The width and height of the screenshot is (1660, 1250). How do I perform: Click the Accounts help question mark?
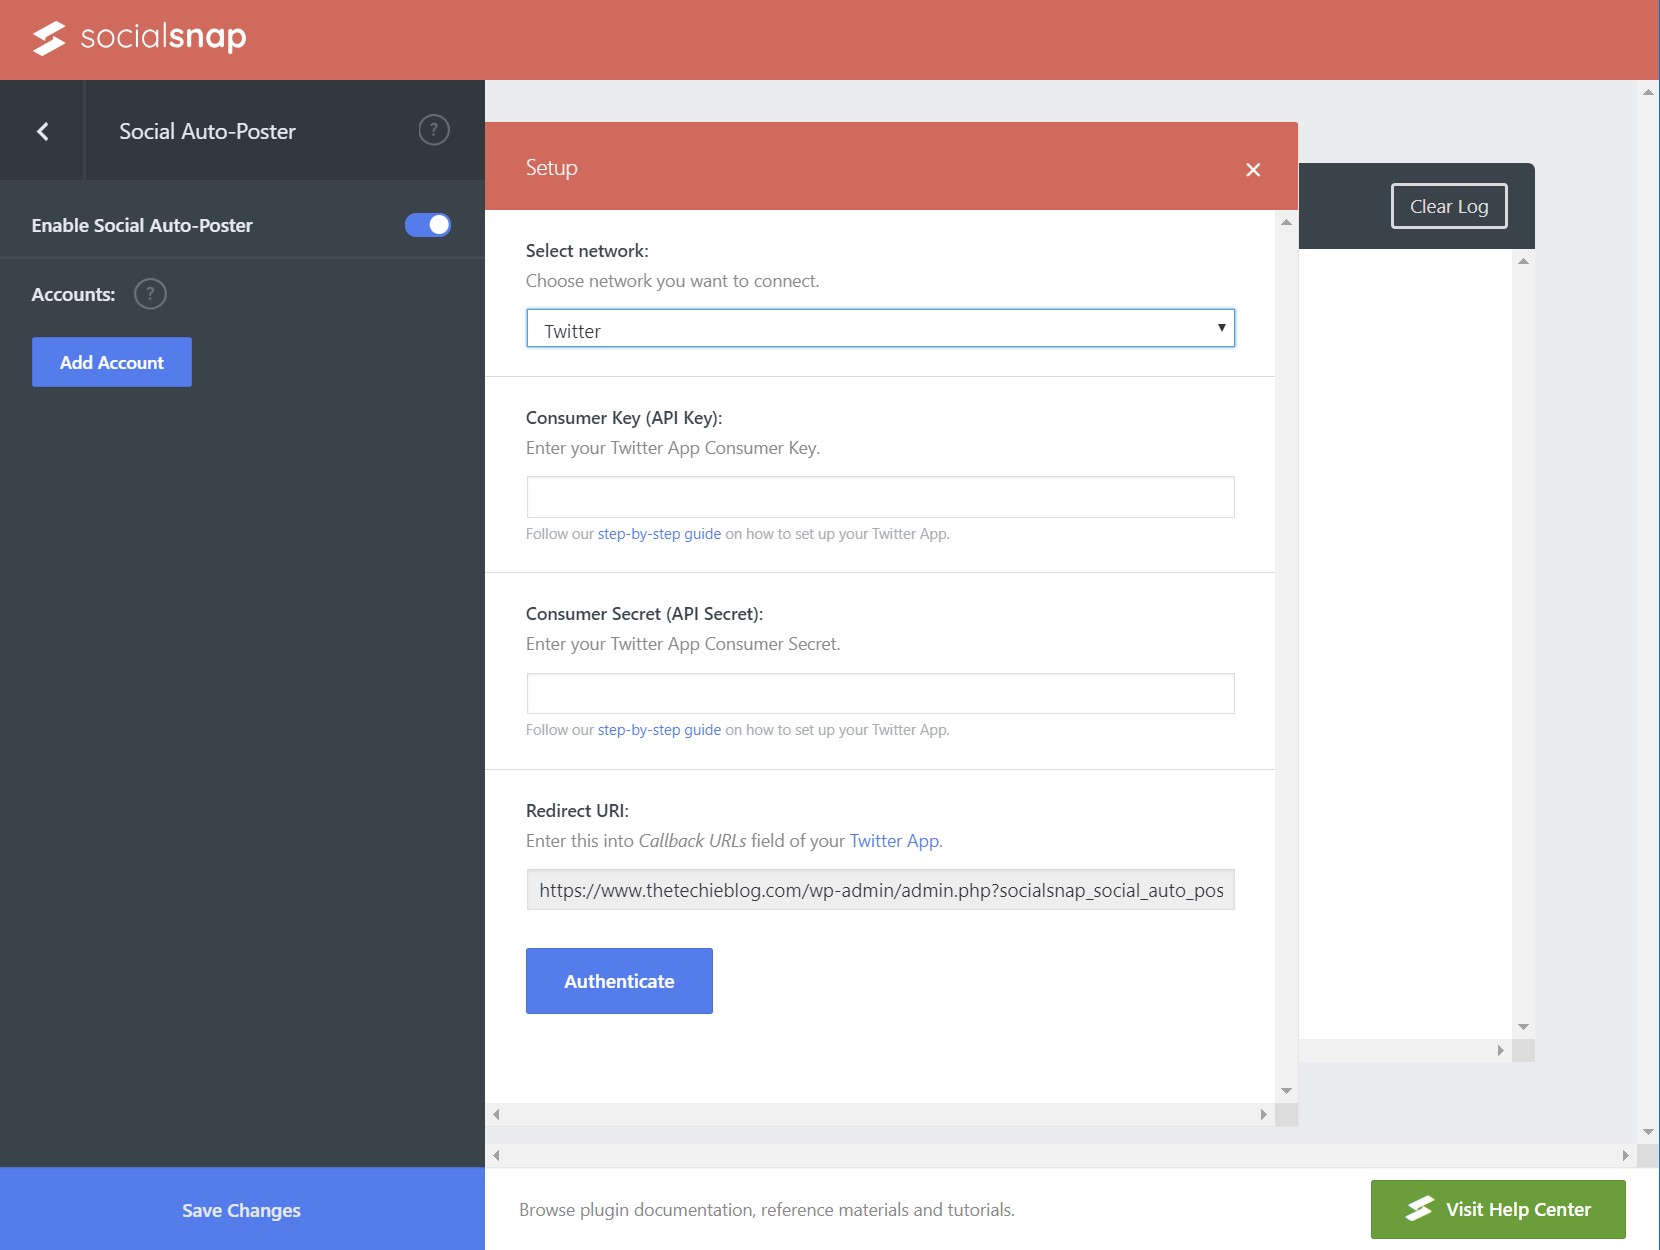click(150, 294)
